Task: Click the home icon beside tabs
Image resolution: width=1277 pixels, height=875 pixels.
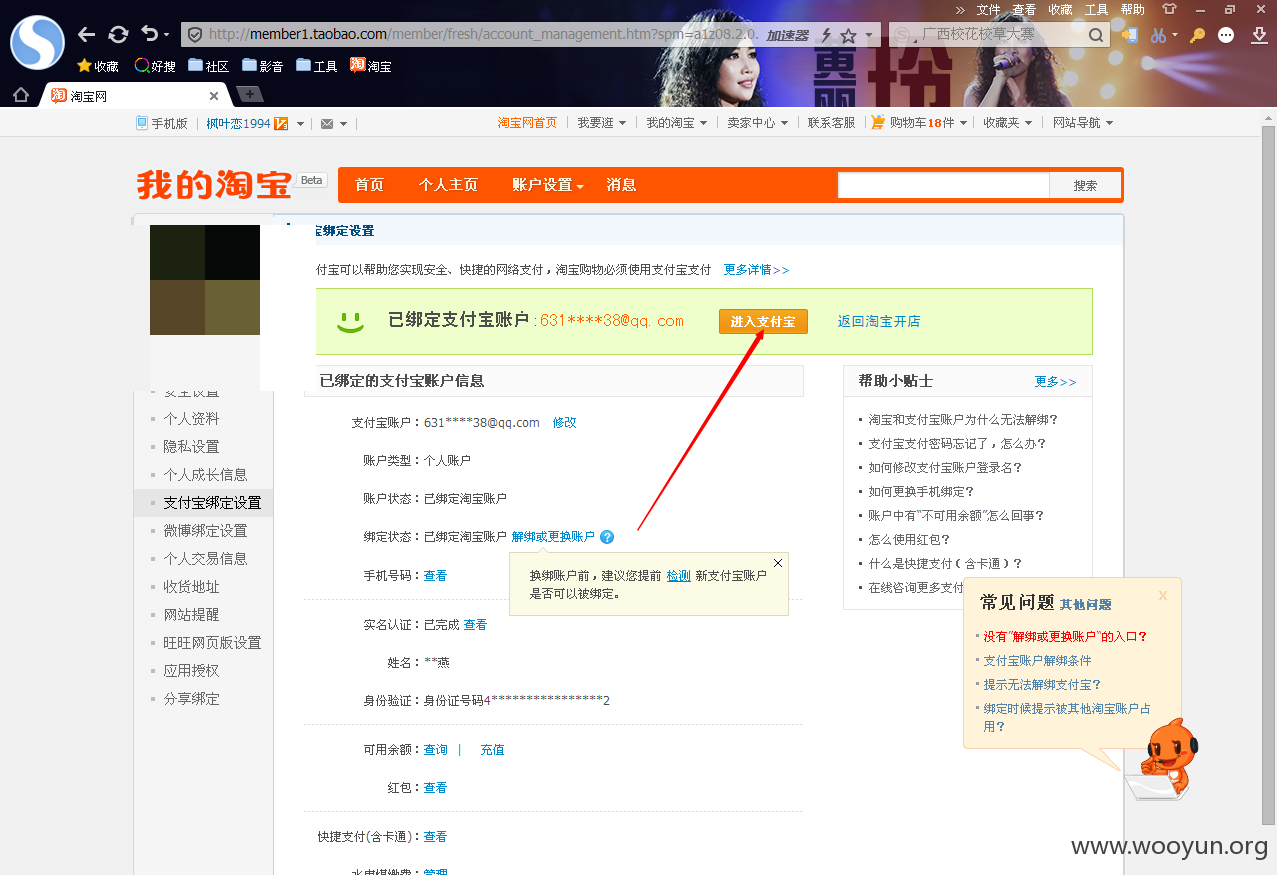Action: pos(20,95)
